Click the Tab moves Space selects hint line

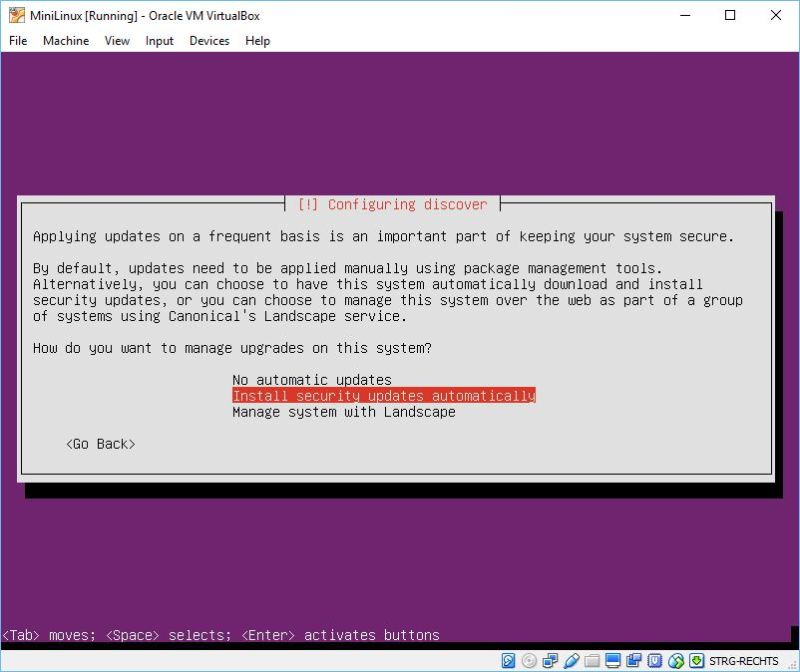221,635
